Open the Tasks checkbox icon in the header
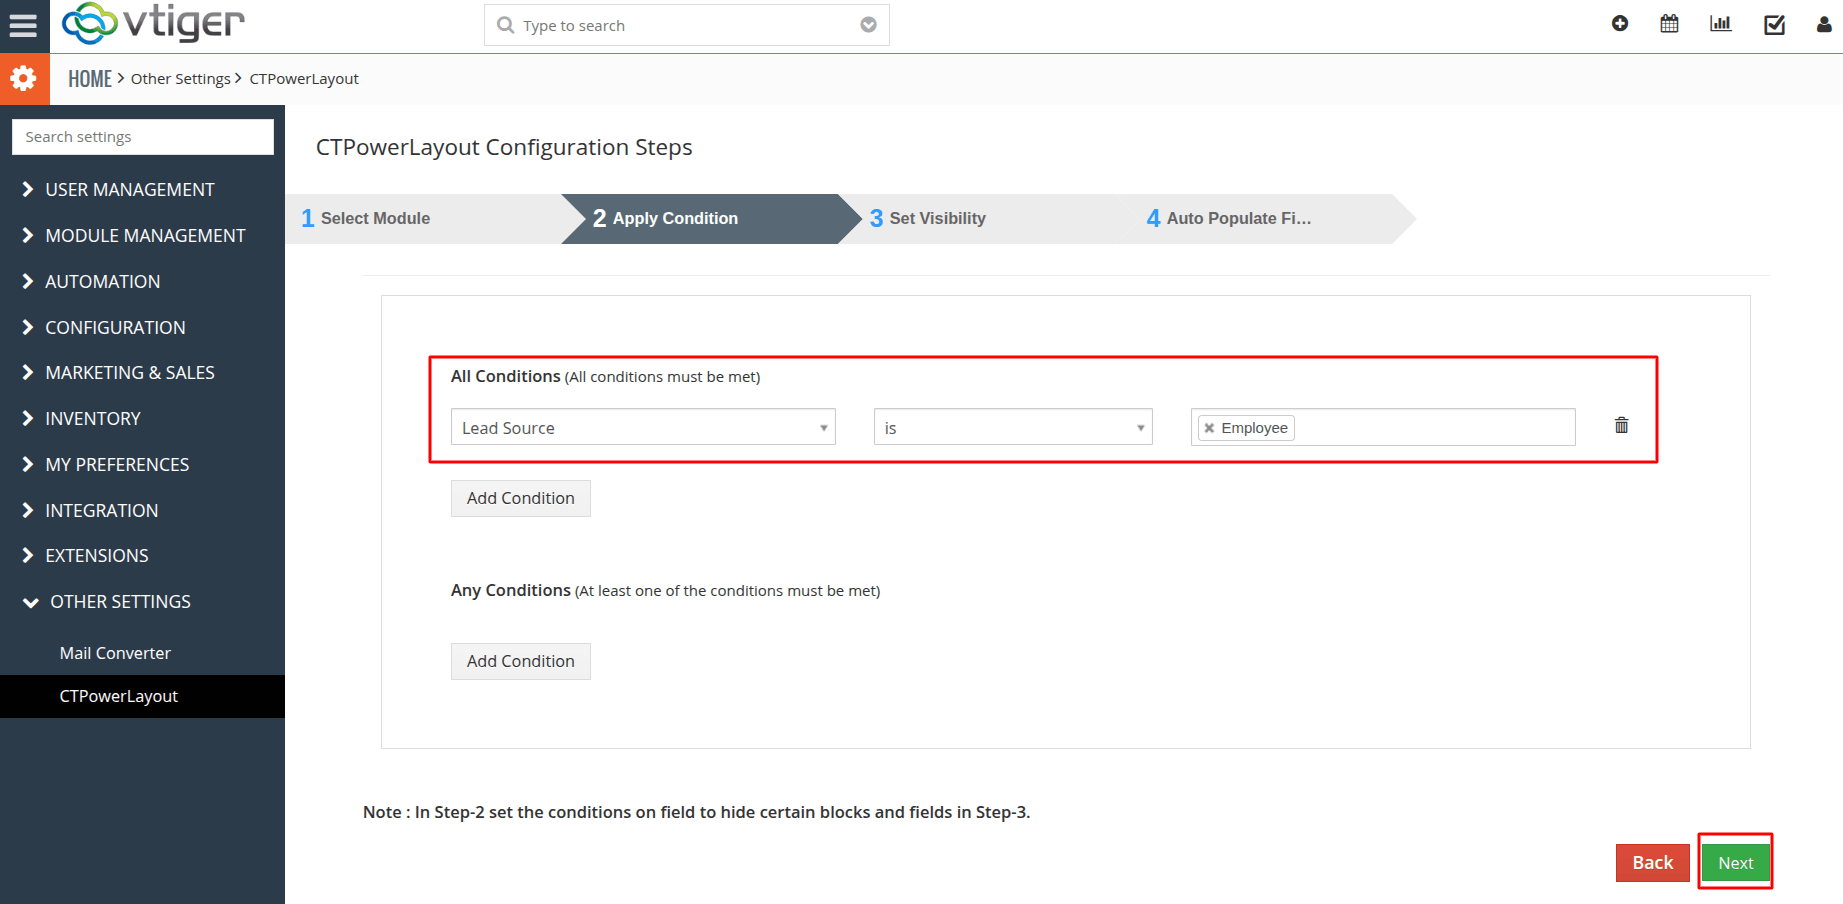Image resolution: width=1843 pixels, height=904 pixels. (x=1774, y=24)
